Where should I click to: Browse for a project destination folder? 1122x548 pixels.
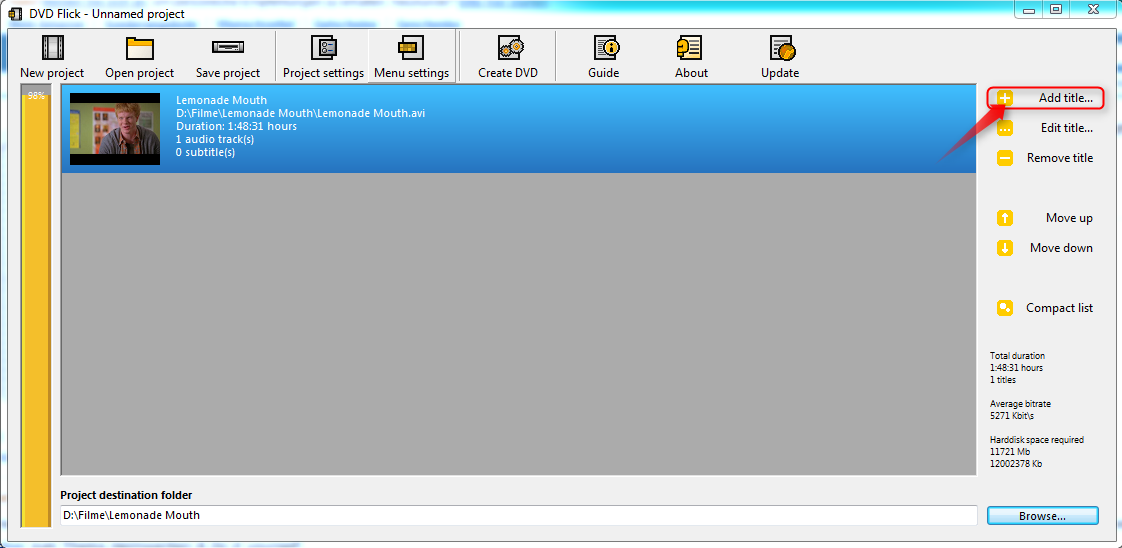point(1042,516)
